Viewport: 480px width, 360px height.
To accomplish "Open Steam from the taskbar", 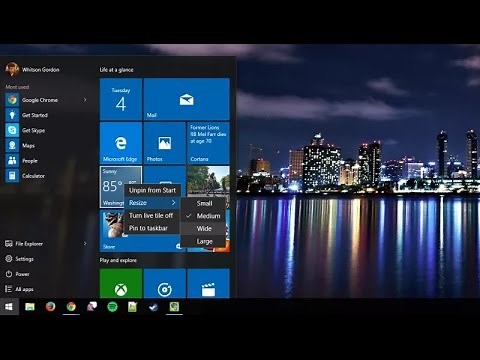I will coord(154,307).
